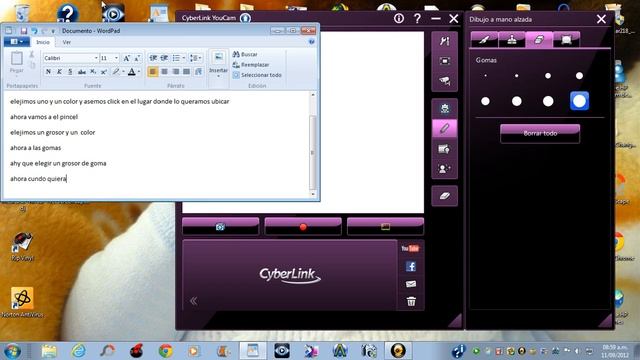Share capture on Facebook
The image size is (640, 360).
pyautogui.click(x=411, y=267)
